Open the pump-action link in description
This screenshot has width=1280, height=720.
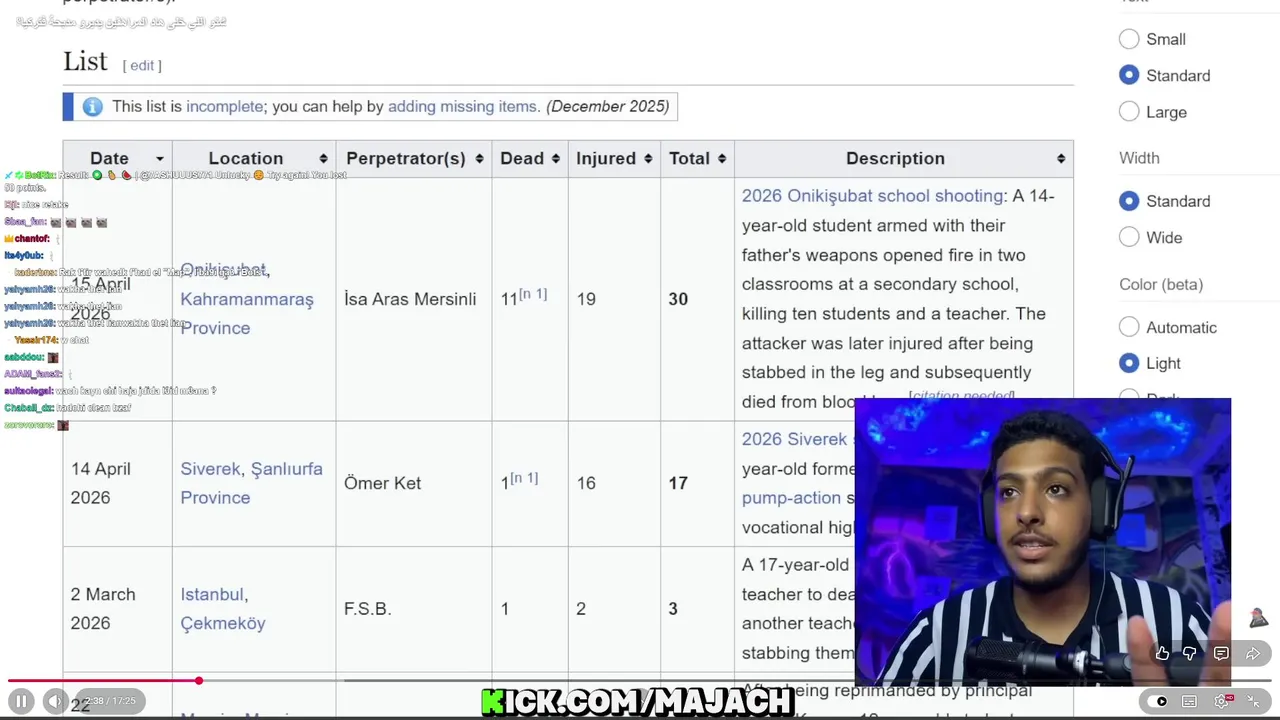pos(791,498)
